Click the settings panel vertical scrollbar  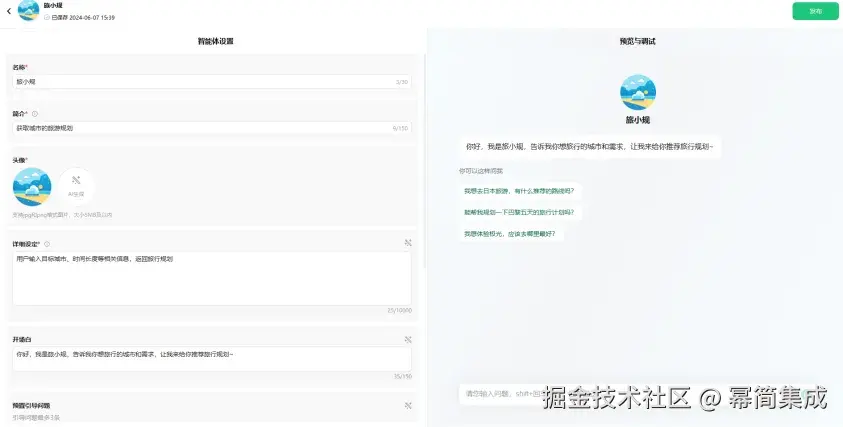(x=425, y=161)
